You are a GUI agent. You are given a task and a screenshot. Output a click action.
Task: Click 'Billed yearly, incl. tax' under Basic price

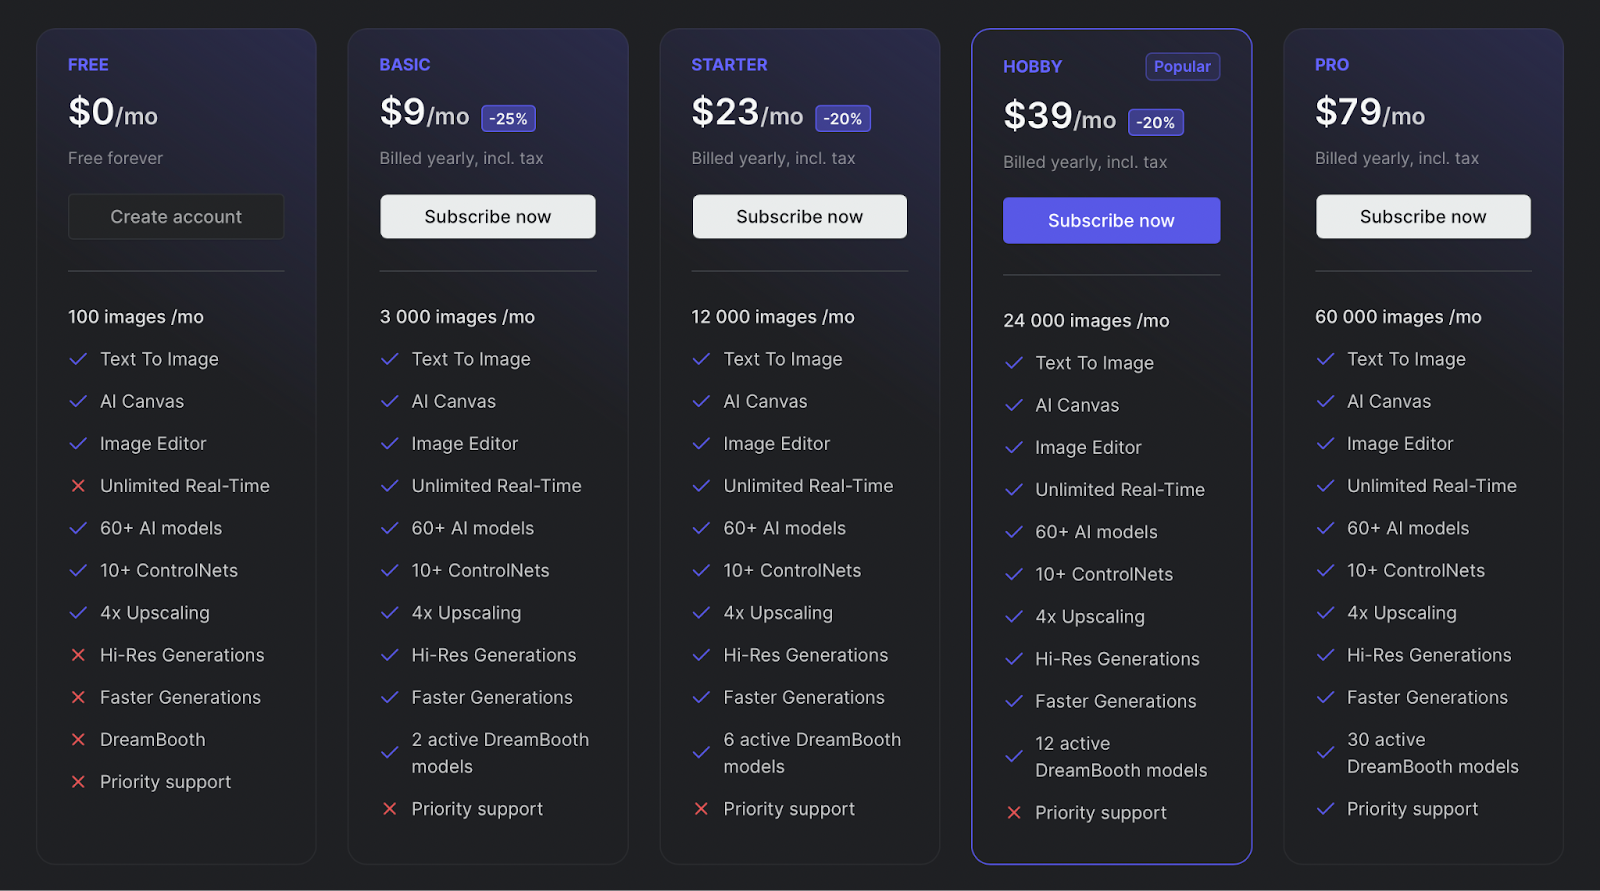(462, 158)
